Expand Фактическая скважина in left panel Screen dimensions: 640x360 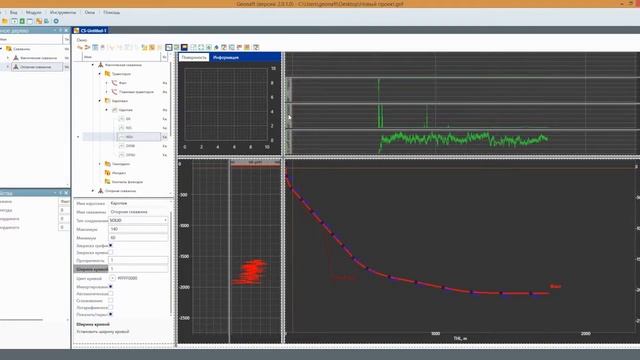(x=8, y=58)
